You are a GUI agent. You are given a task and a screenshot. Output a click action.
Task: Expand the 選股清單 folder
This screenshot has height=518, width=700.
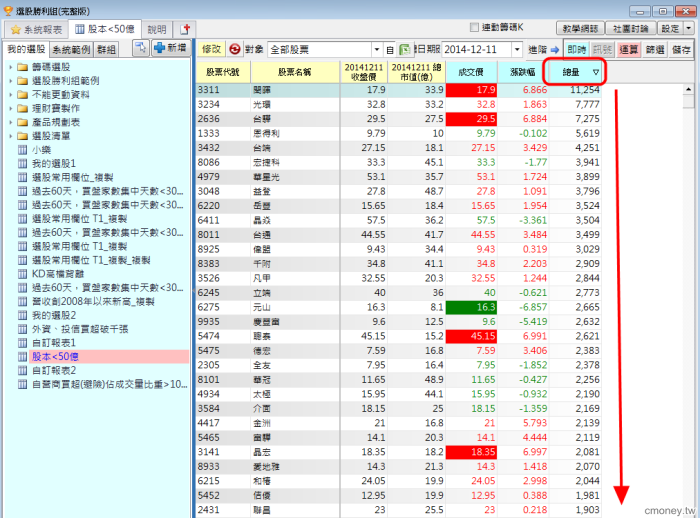point(10,136)
